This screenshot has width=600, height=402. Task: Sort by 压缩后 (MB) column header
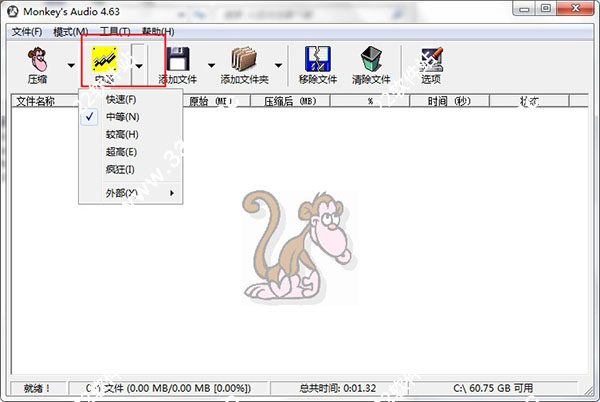point(290,101)
